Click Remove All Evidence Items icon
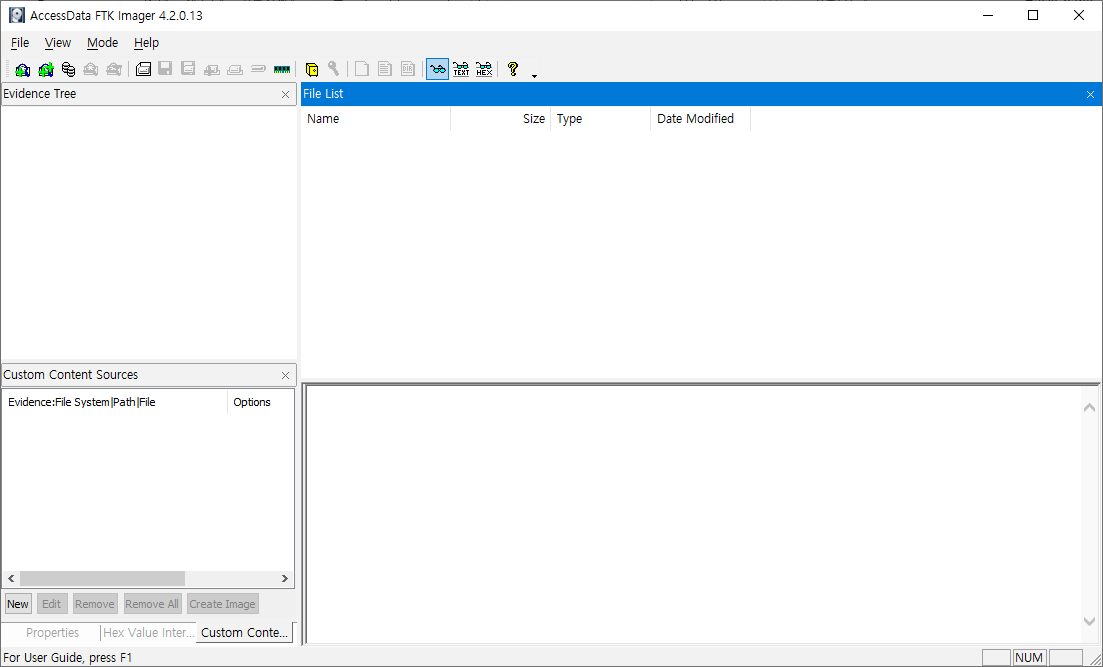 pos(114,69)
